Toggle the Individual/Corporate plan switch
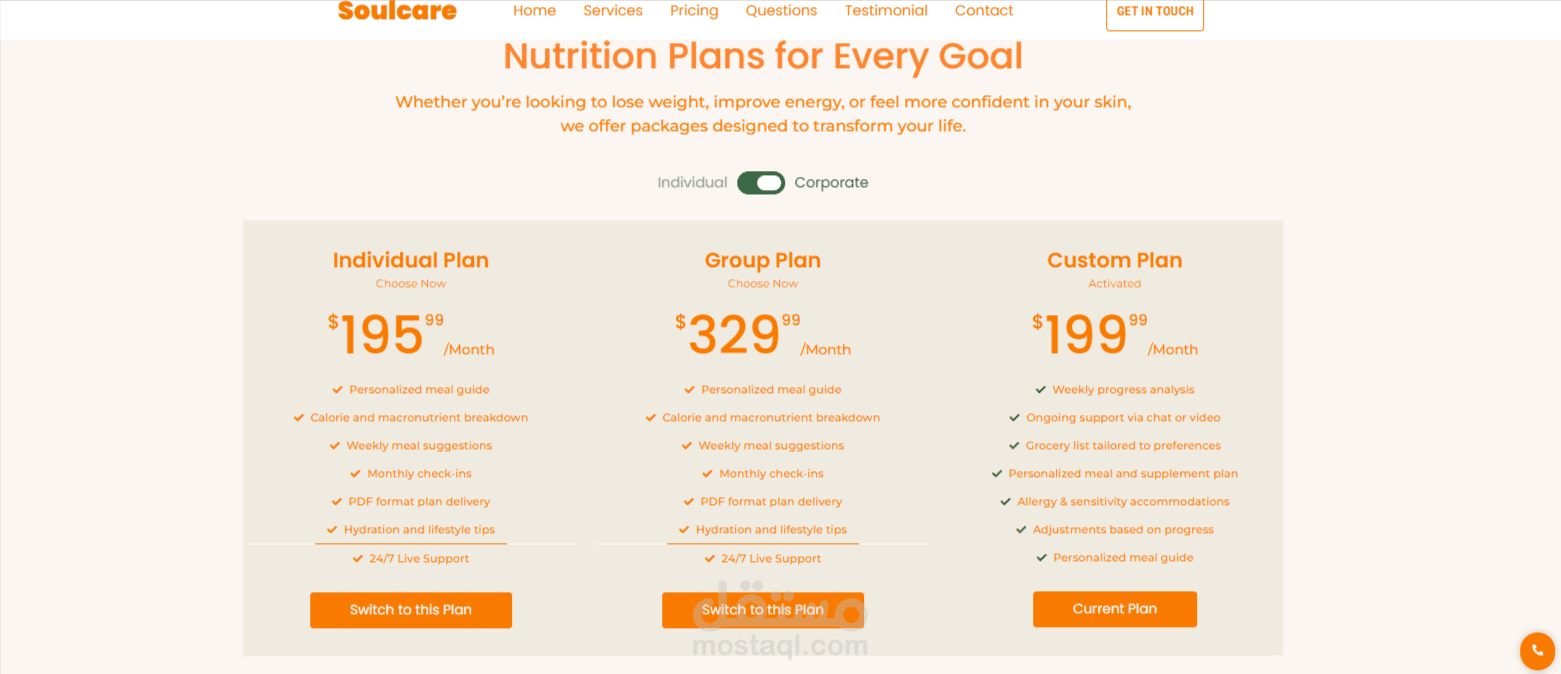 [761, 183]
